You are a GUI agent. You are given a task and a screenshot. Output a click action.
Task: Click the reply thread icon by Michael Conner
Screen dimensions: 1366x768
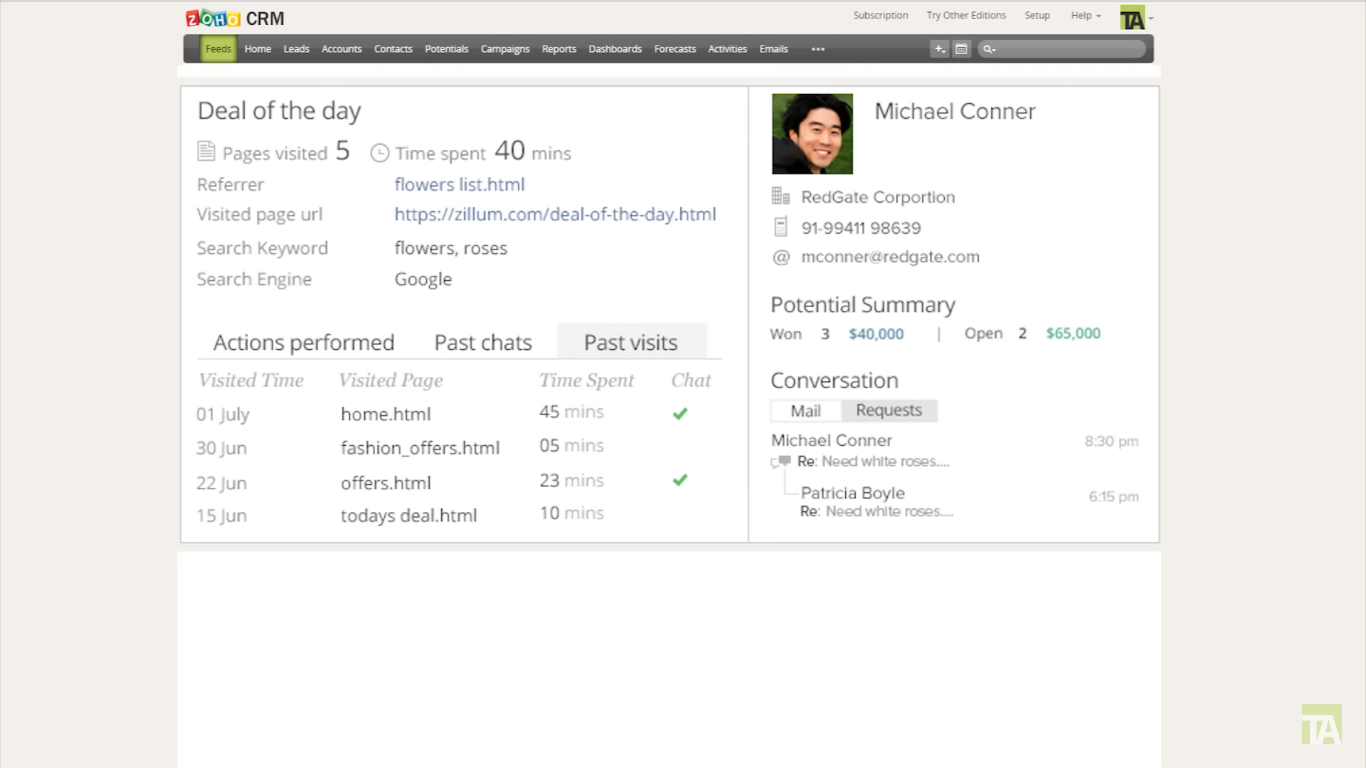pos(781,462)
